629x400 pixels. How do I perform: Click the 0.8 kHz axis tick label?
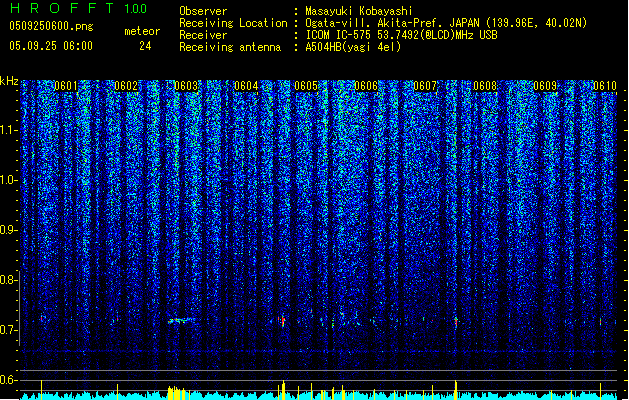[x=8, y=280]
